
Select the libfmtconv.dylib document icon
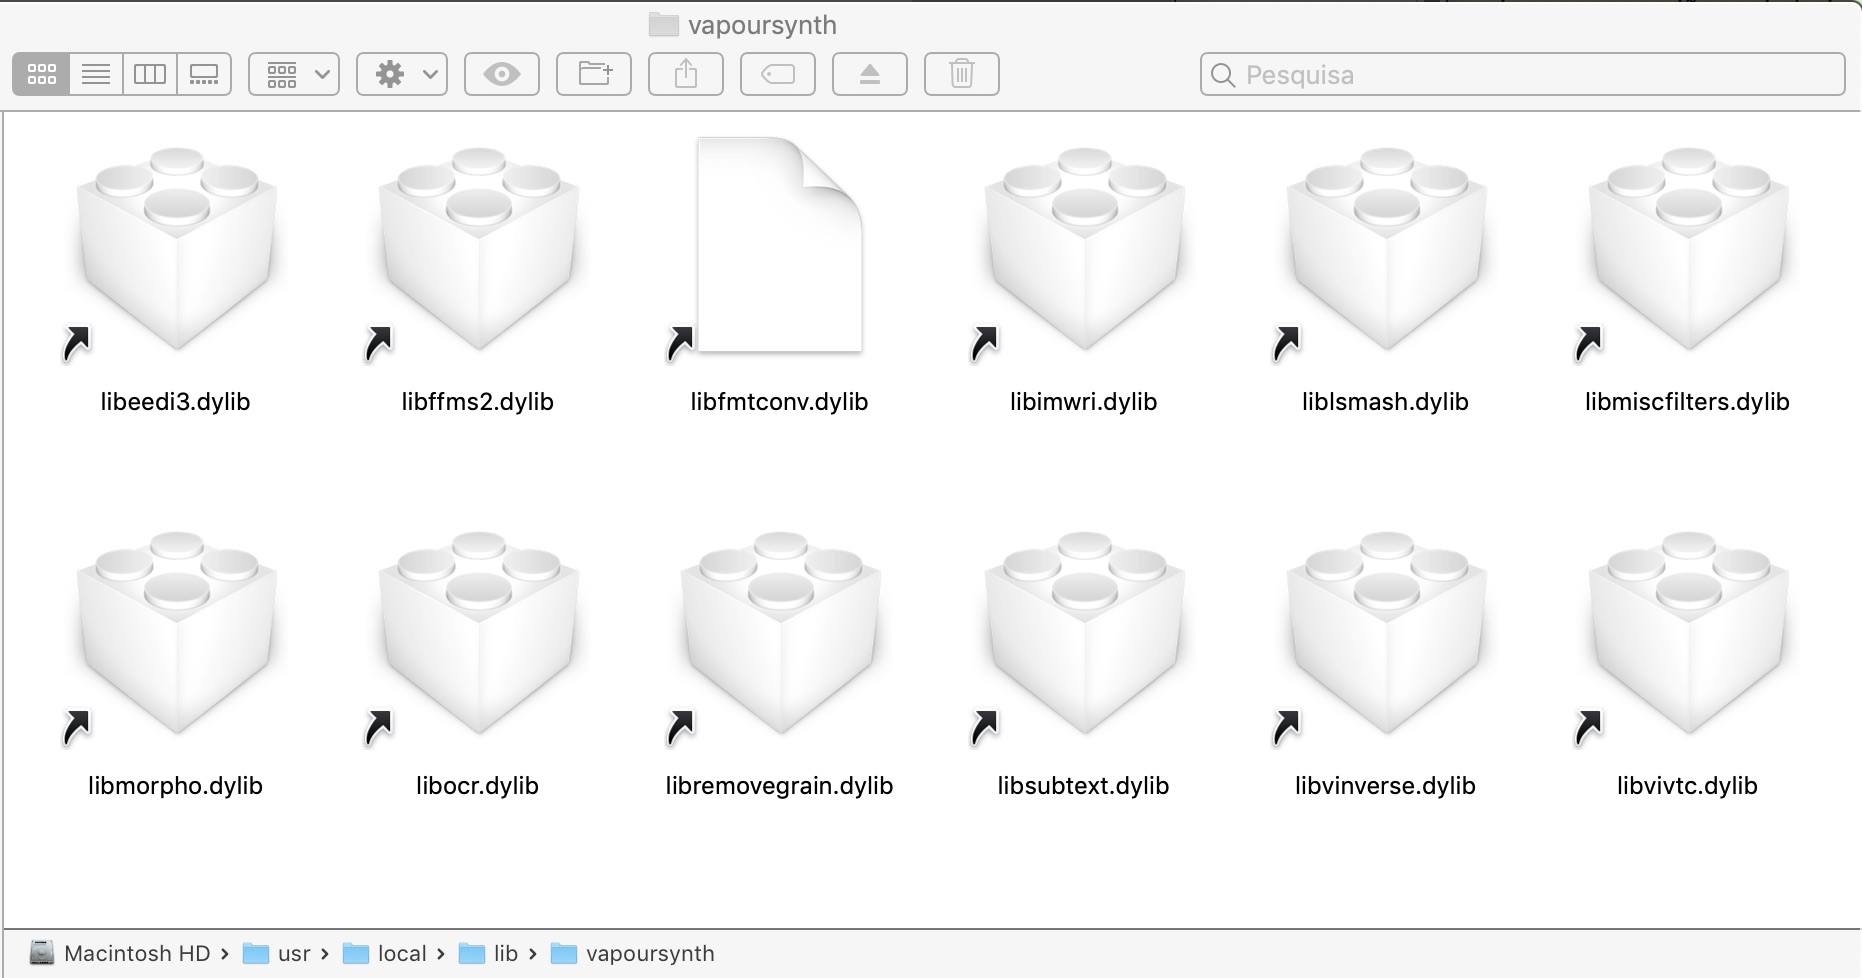coord(780,245)
